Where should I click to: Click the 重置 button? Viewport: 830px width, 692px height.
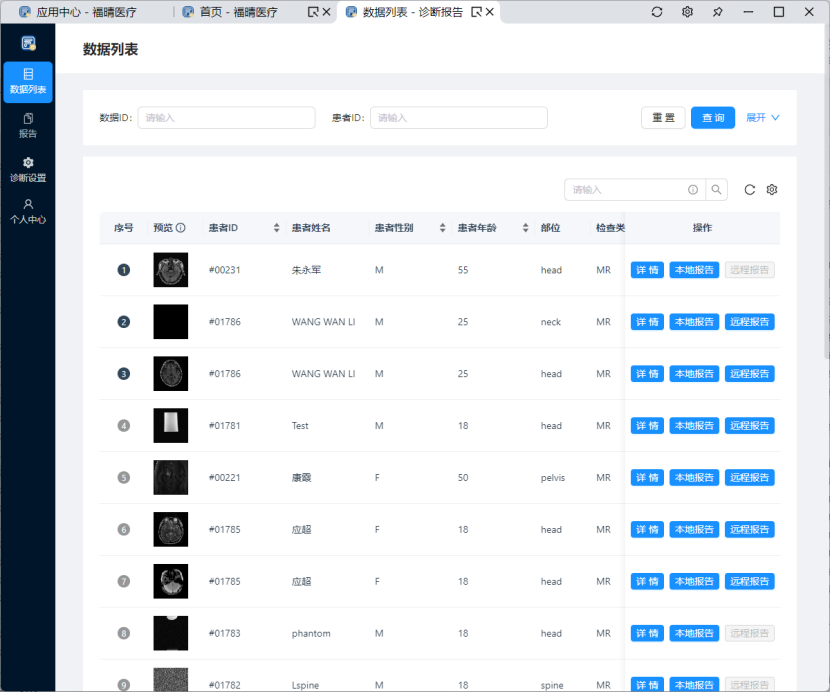[x=663, y=118]
